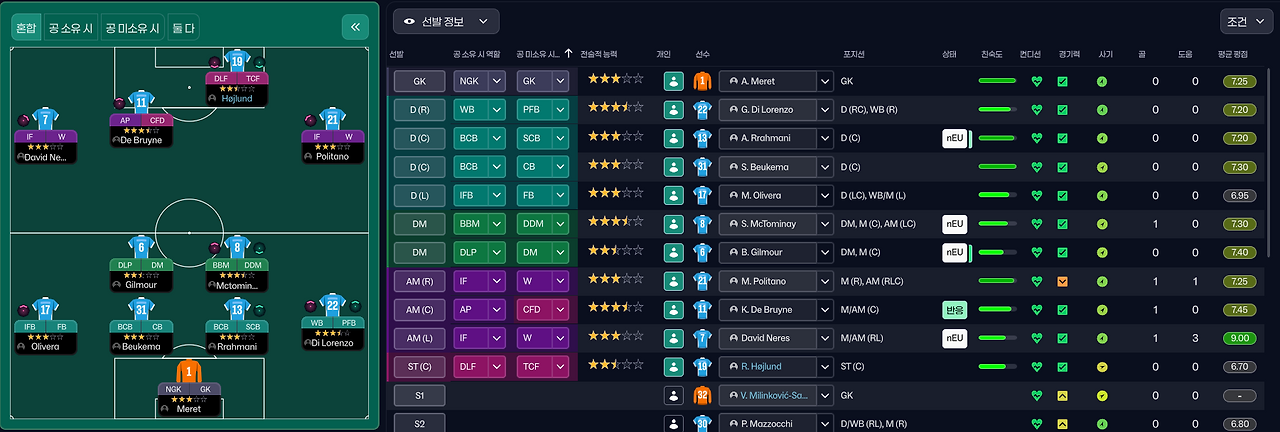Open the 조건 filter dropdown

(1246, 21)
